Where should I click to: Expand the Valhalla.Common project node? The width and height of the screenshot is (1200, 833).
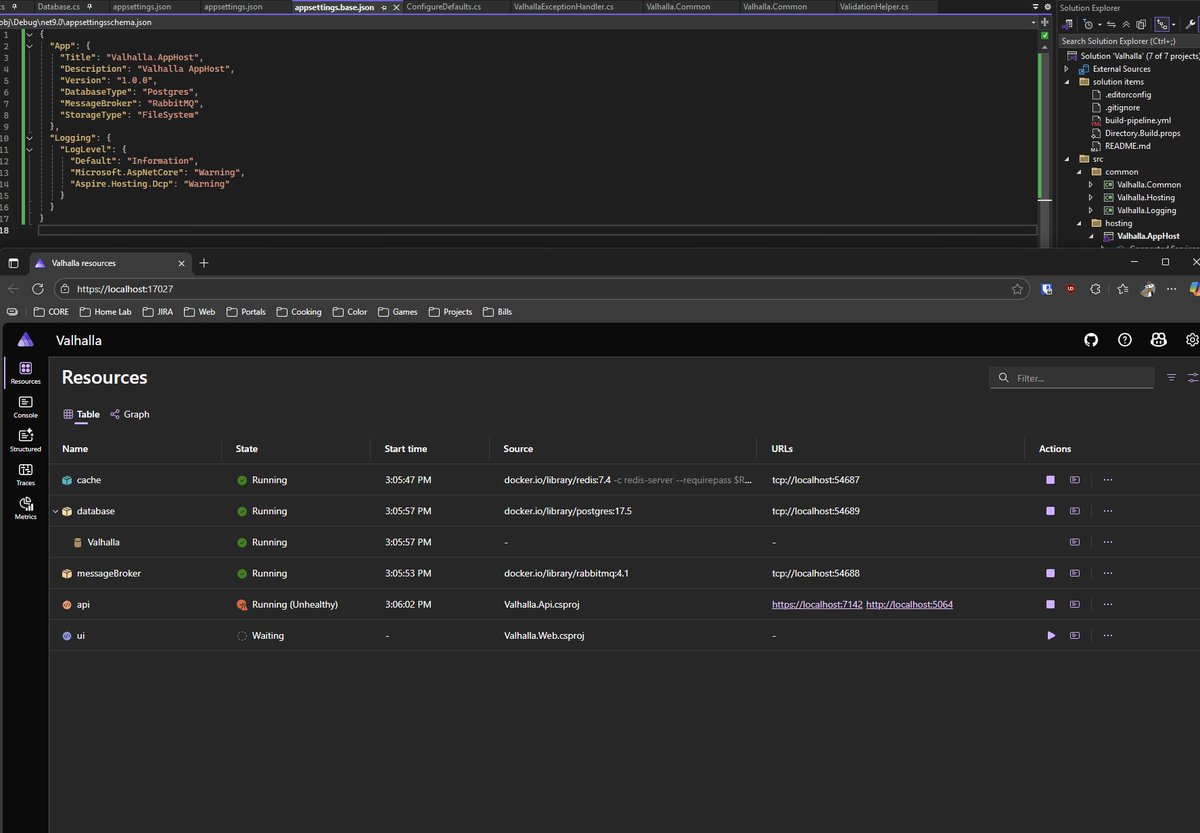[1092, 185]
